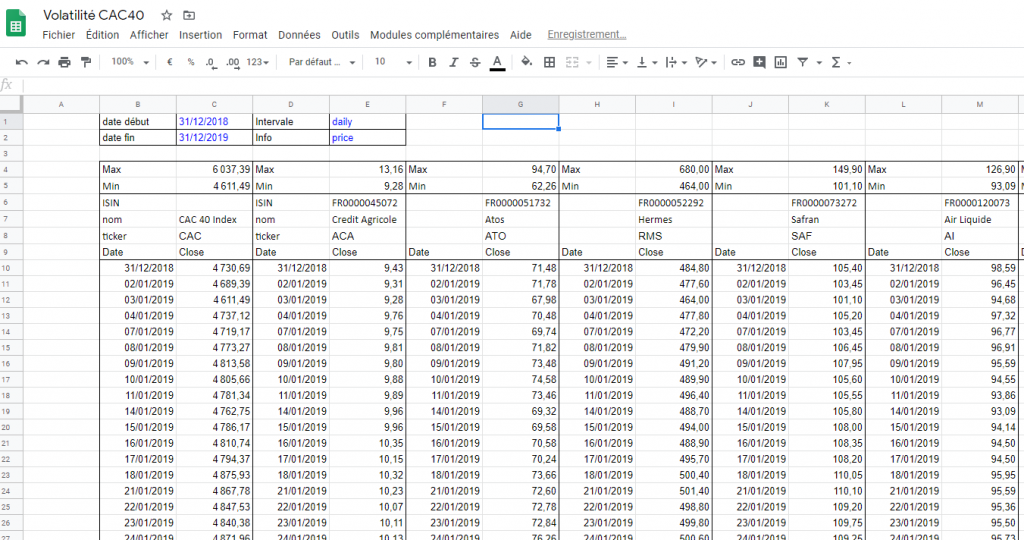
Task: Select the 6 037,39 max cell
Action: [214, 170]
